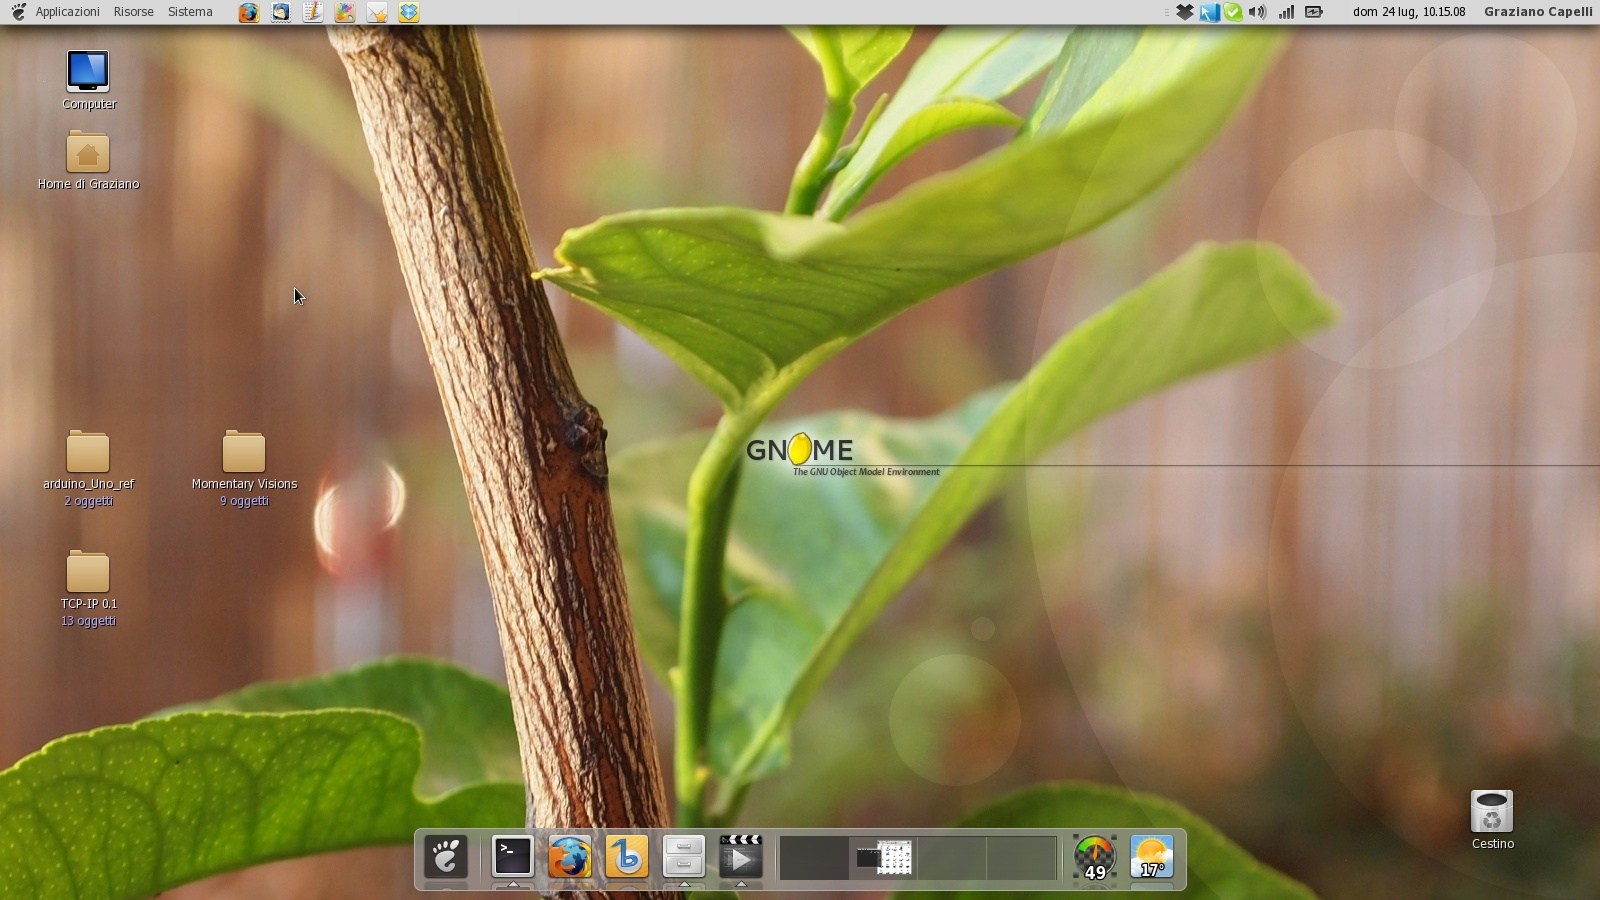Open the text editor launcher in top panel
The image size is (1600, 900).
313,12
